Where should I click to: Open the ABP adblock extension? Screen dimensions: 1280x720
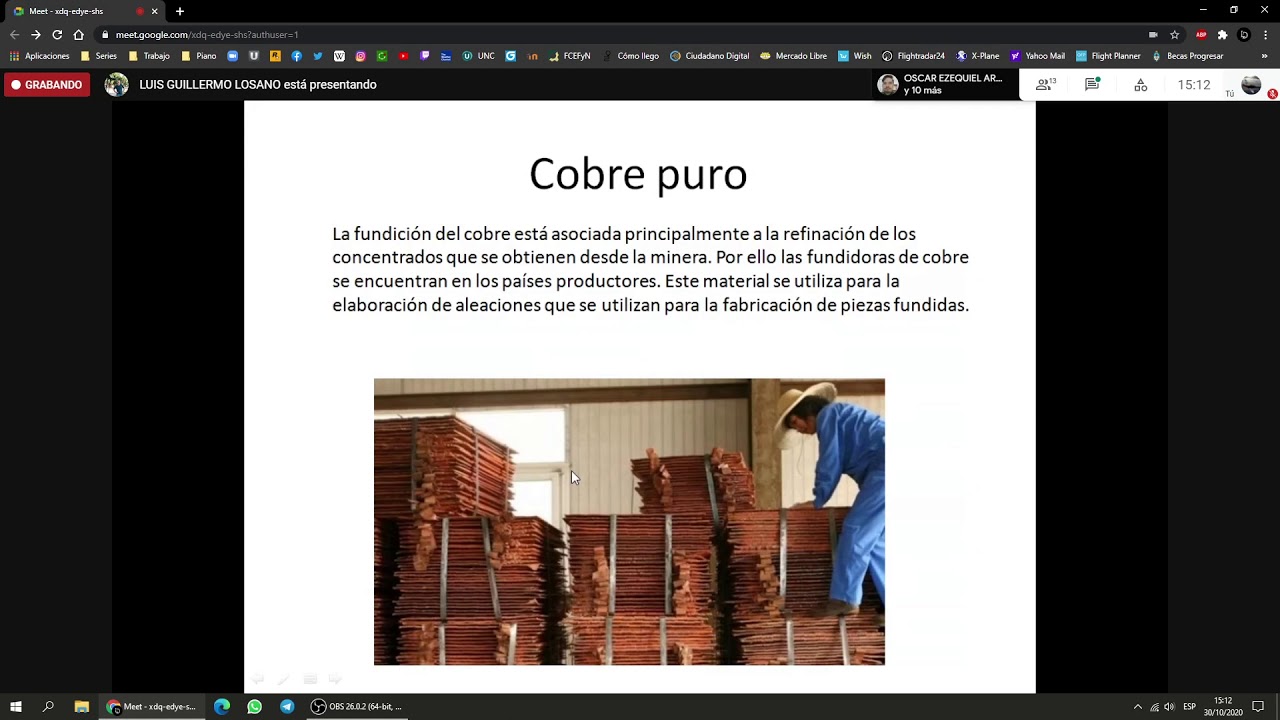(x=1201, y=34)
